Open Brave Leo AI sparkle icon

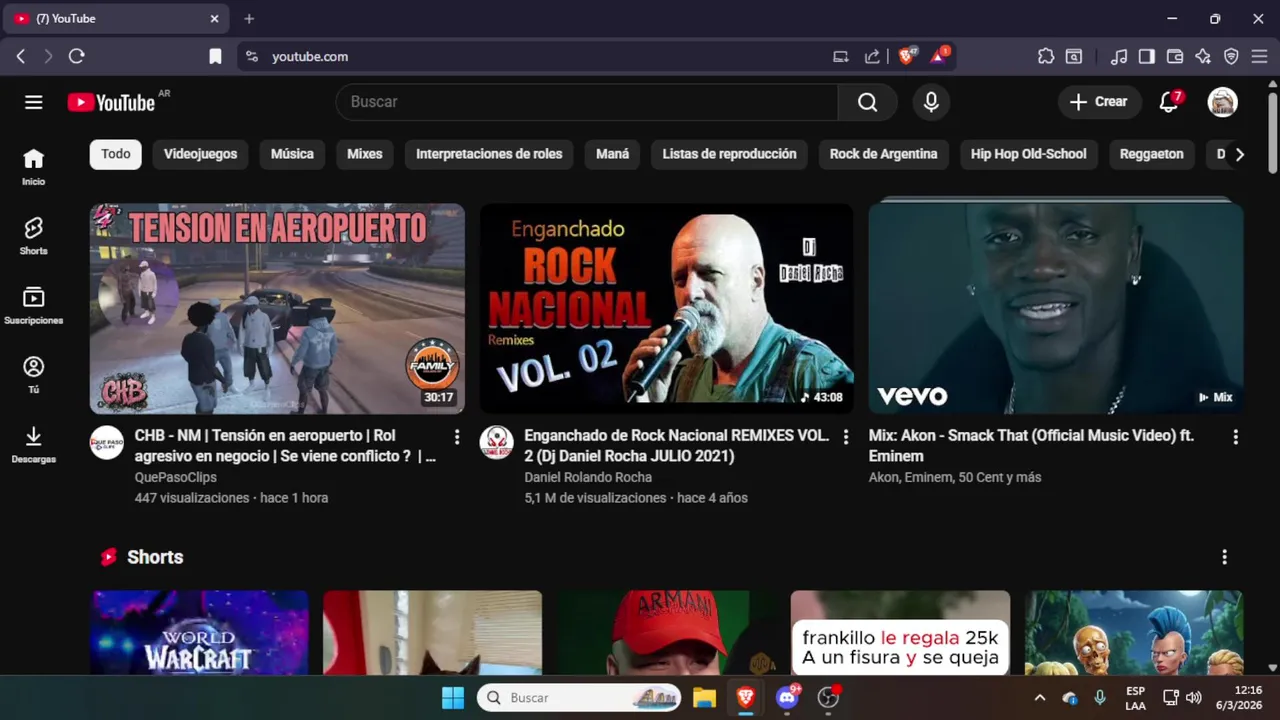pyautogui.click(x=1203, y=57)
